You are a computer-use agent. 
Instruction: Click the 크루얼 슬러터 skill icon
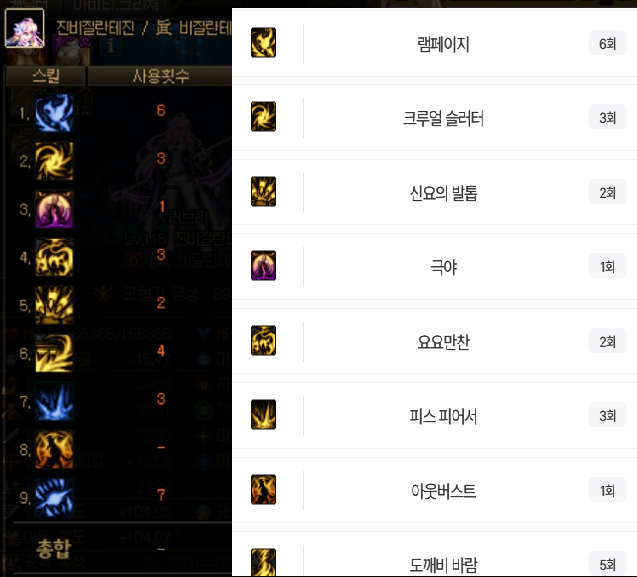pos(263,117)
